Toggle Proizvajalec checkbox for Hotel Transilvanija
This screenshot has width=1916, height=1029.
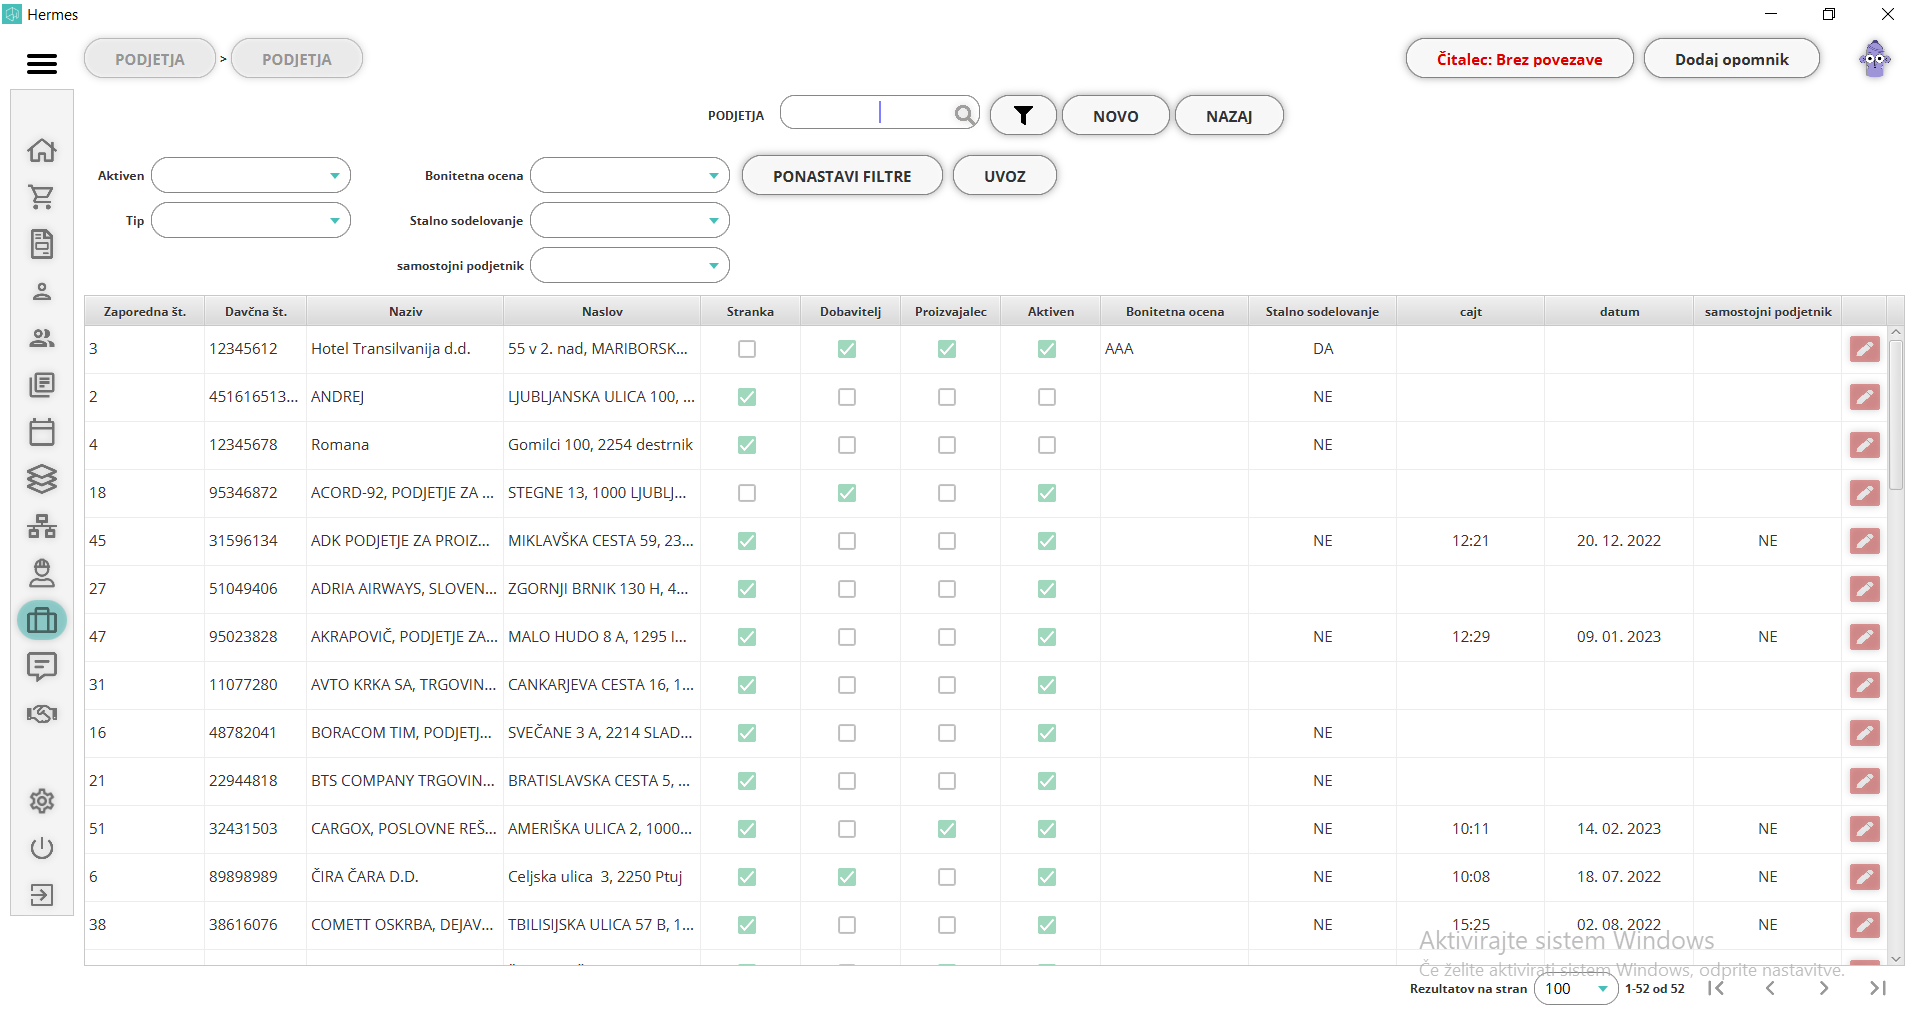pos(947,349)
